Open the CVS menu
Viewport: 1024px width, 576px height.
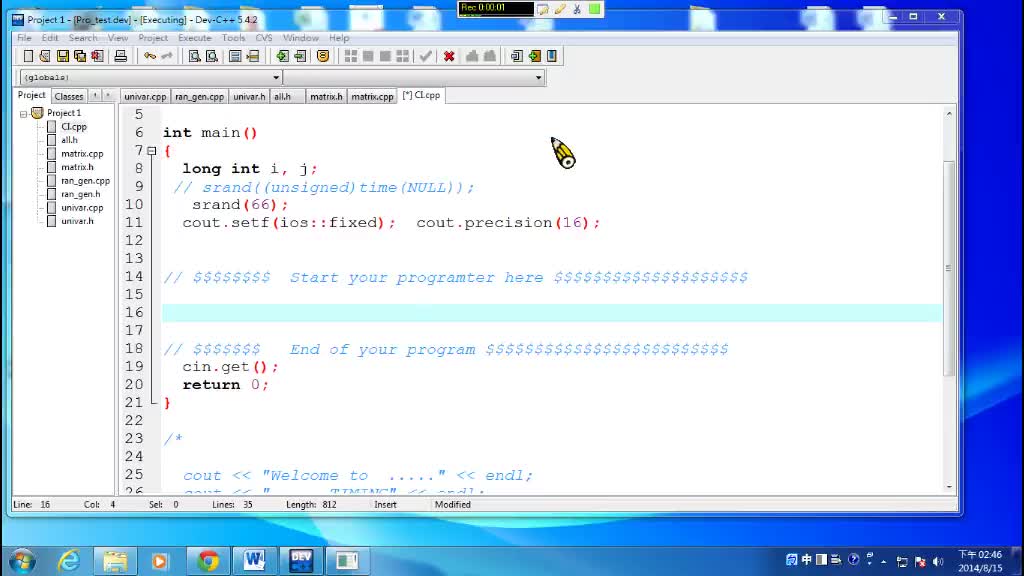(264, 38)
